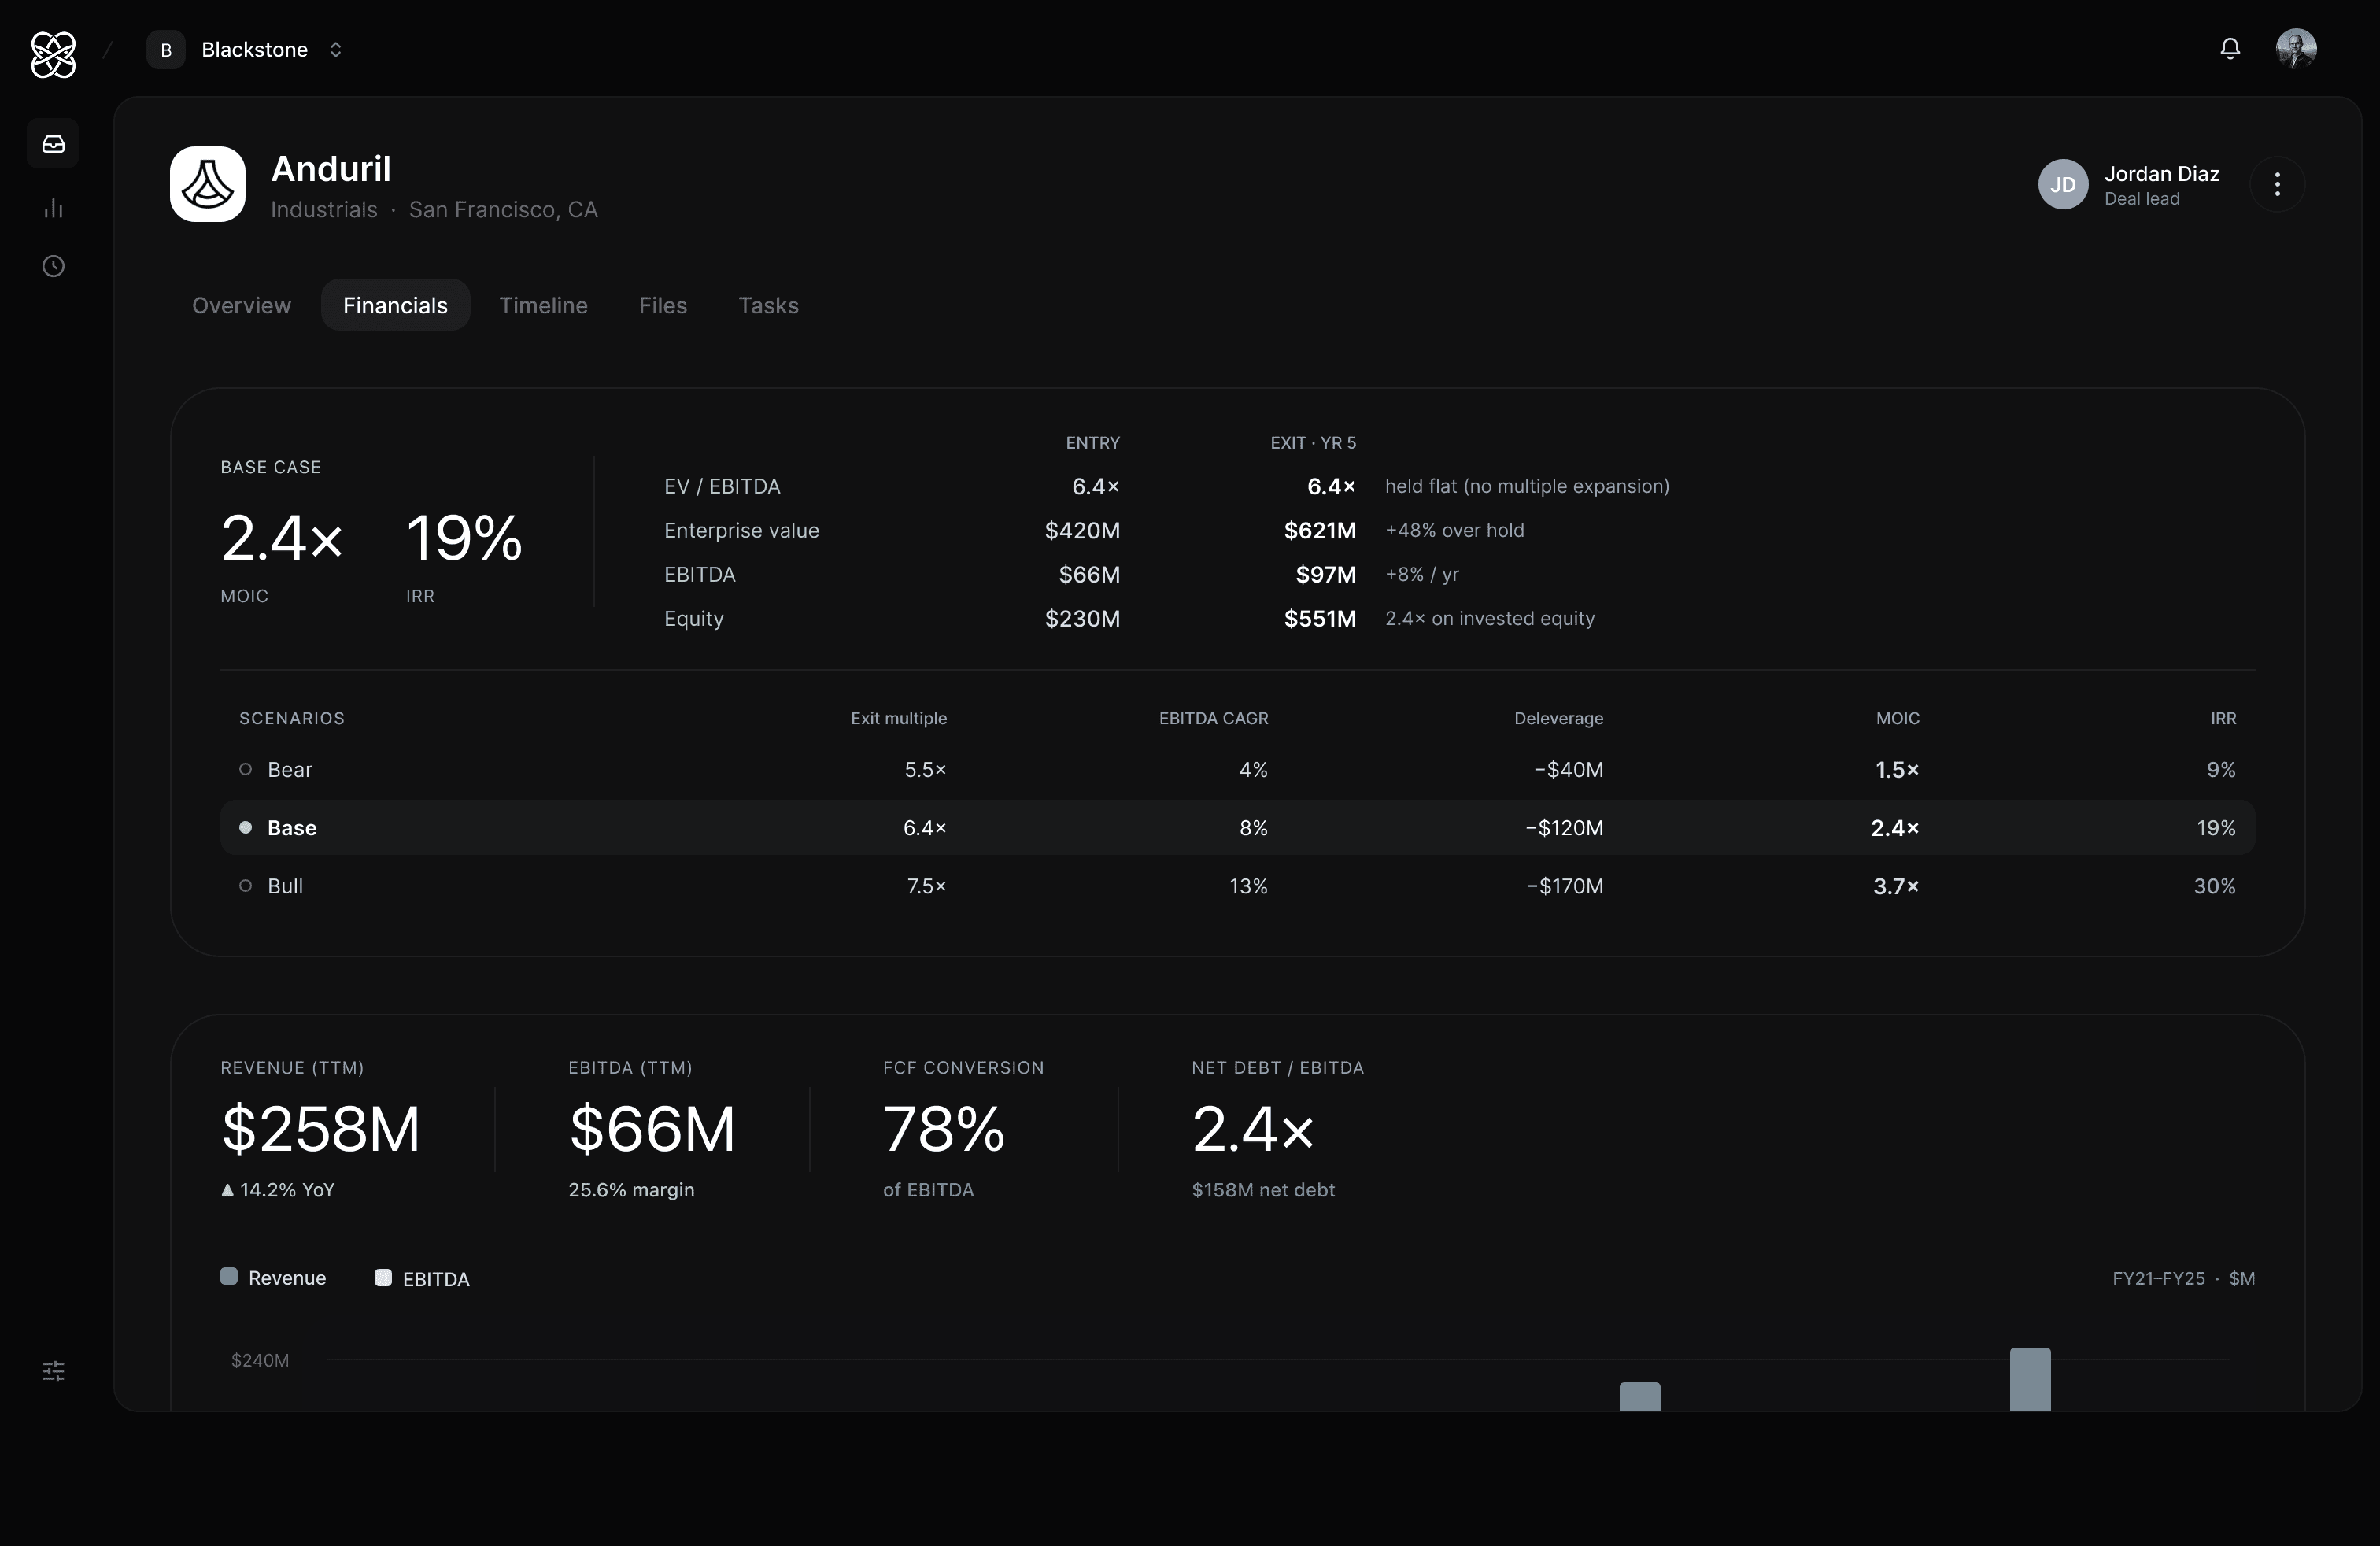Image resolution: width=2380 pixels, height=1546 pixels.
Task: Click the $258M revenue TTM figure
Action: [320, 1129]
